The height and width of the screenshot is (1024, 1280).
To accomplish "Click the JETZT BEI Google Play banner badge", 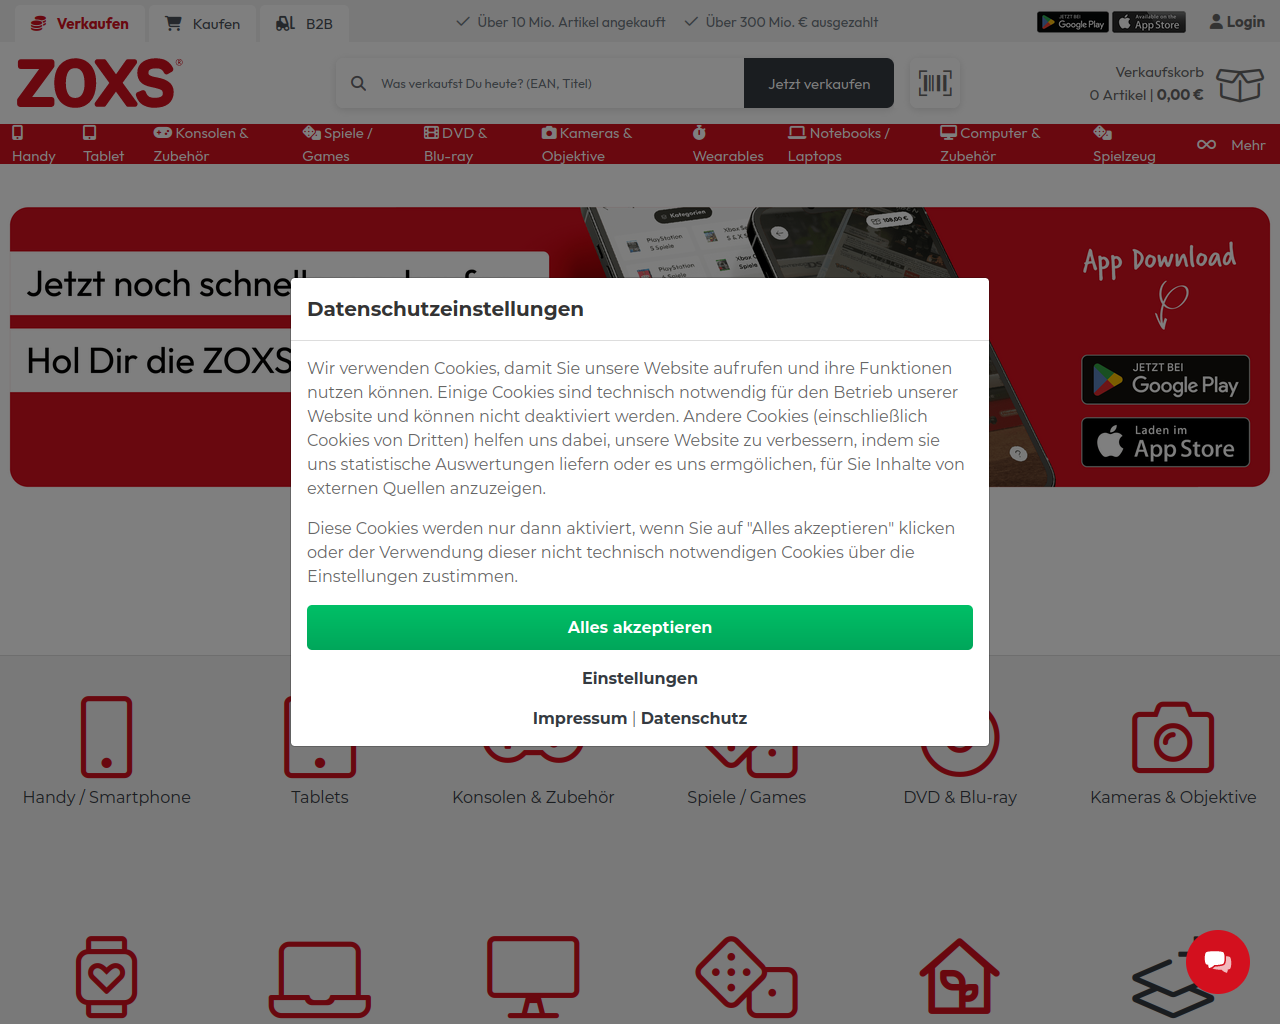I will 1165,380.
